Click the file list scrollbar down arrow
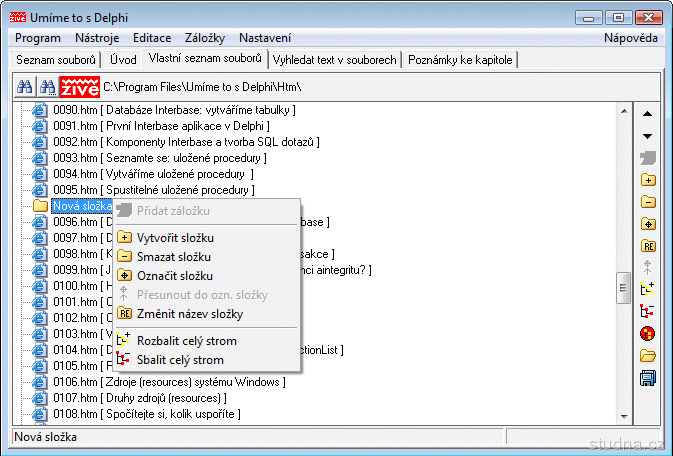The width and height of the screenshot is (673, 456). (x=624, y=416)
